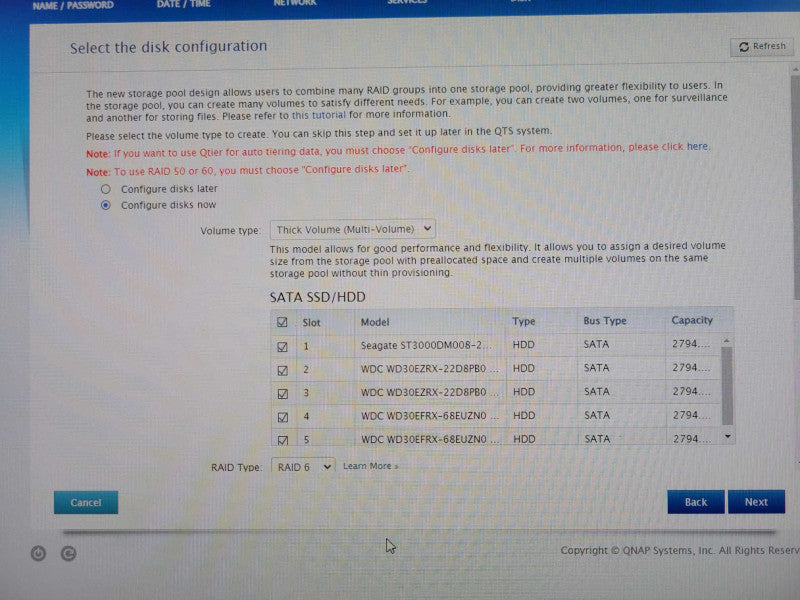The height and width of the screenshot is (600, 800).
Task: Sort by the Bus Type column header
Action: 605,320
